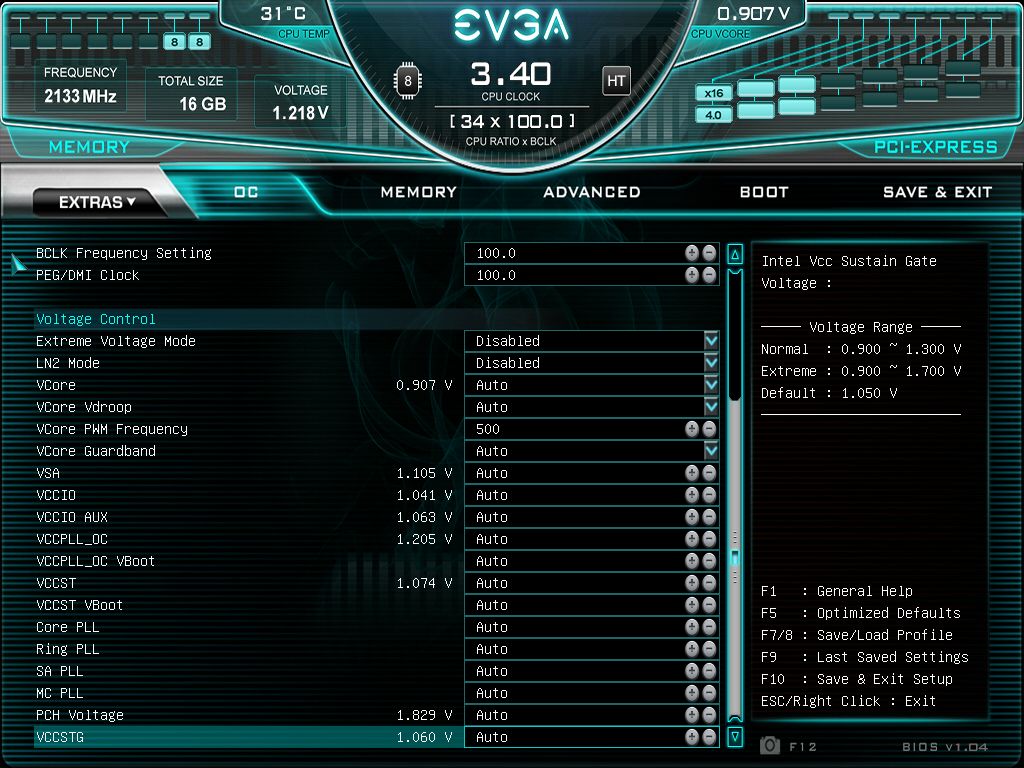
Task: Click the PEG/DMI Clock label
Action: (88, 275)
